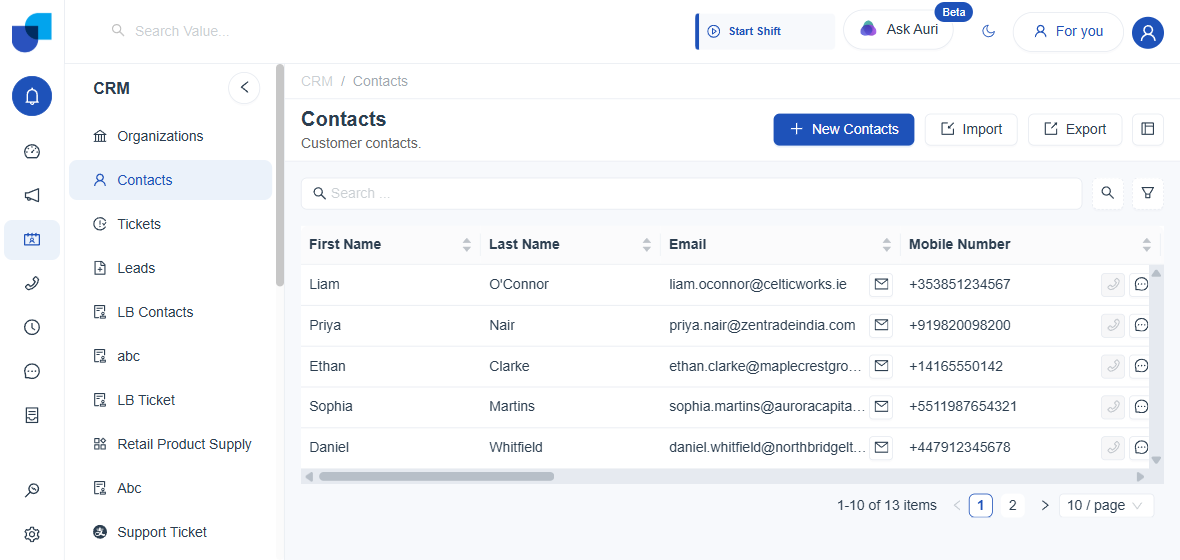Sort by Email column arrows

pyautogui.click(x=887, y=245)
